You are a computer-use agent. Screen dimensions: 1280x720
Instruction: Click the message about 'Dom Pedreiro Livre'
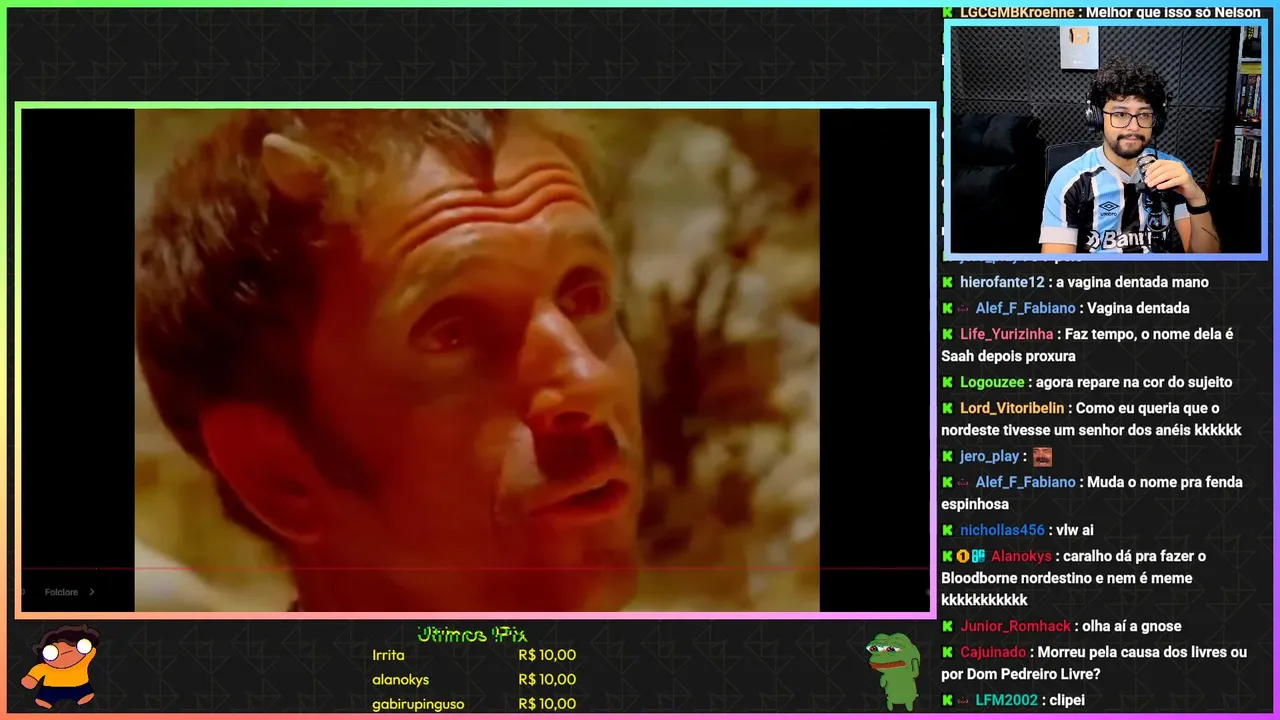coord(1094,664)
